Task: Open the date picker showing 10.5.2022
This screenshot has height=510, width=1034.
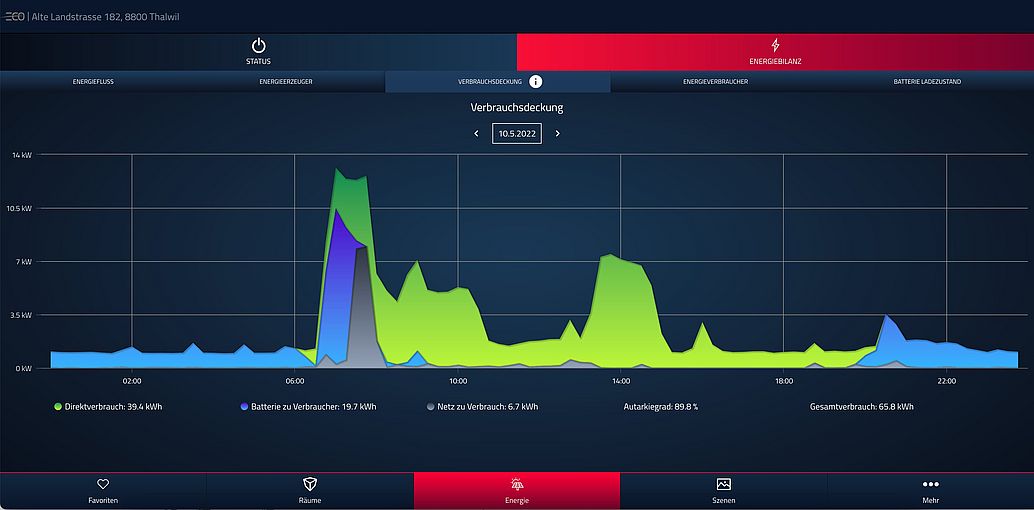Action: coord(517,133)
